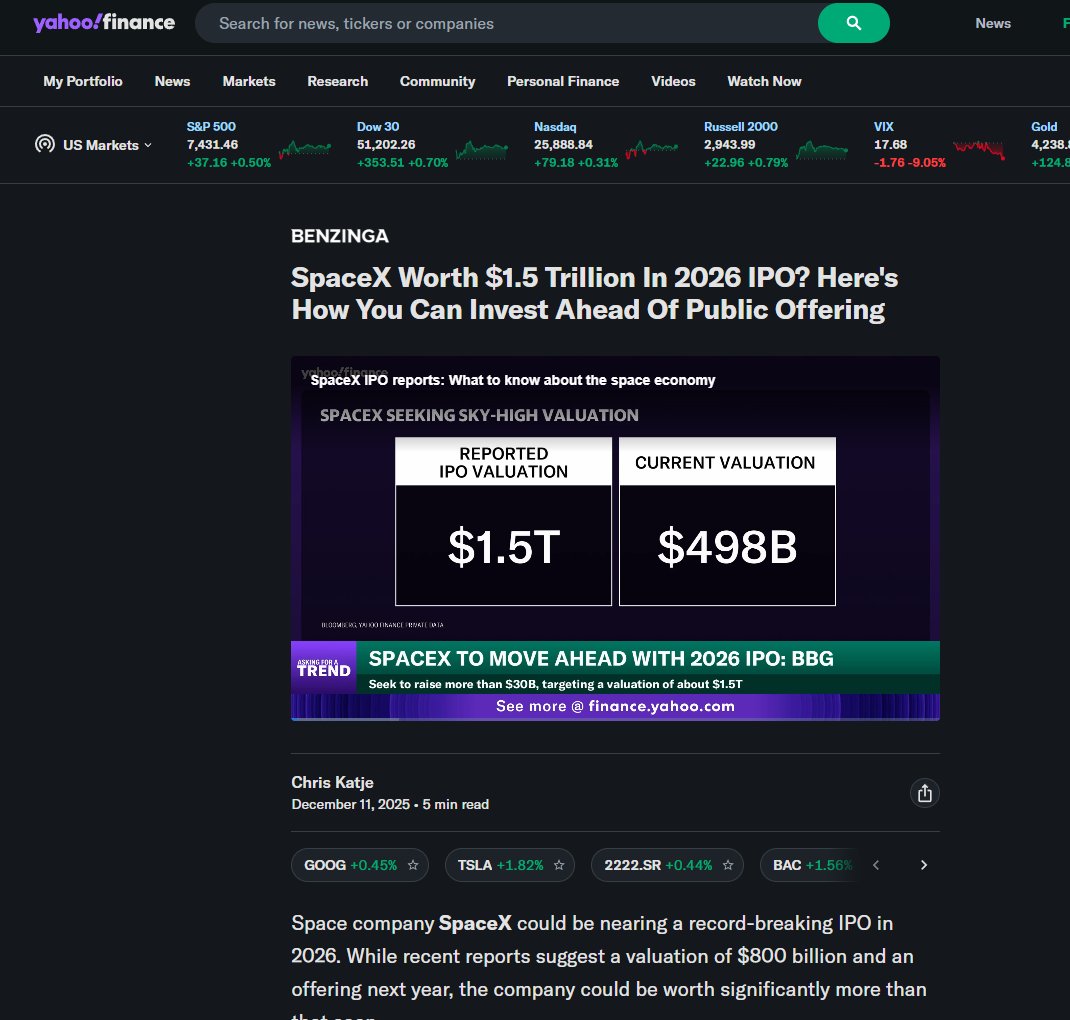Open the Community navigation item
Screen dimensions: 1070x1020
point(437,81)
